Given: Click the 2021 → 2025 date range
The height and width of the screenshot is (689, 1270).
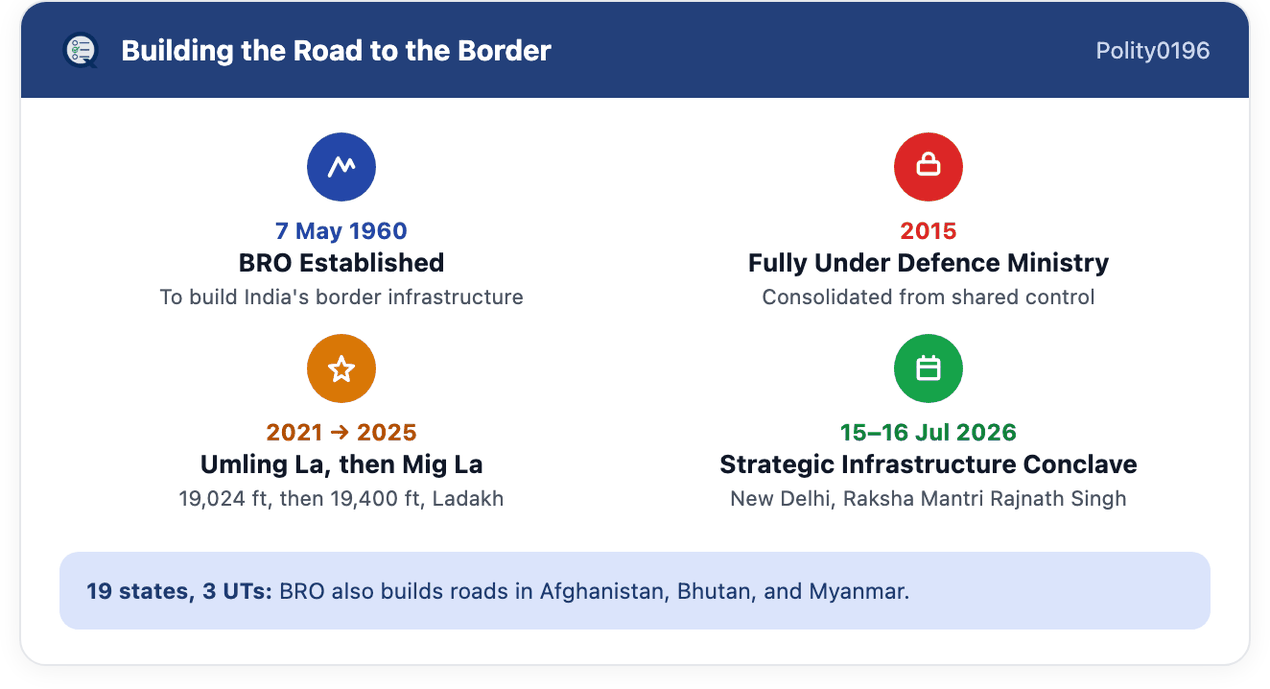Looking at the screenshot, I should tap(341, 433).
